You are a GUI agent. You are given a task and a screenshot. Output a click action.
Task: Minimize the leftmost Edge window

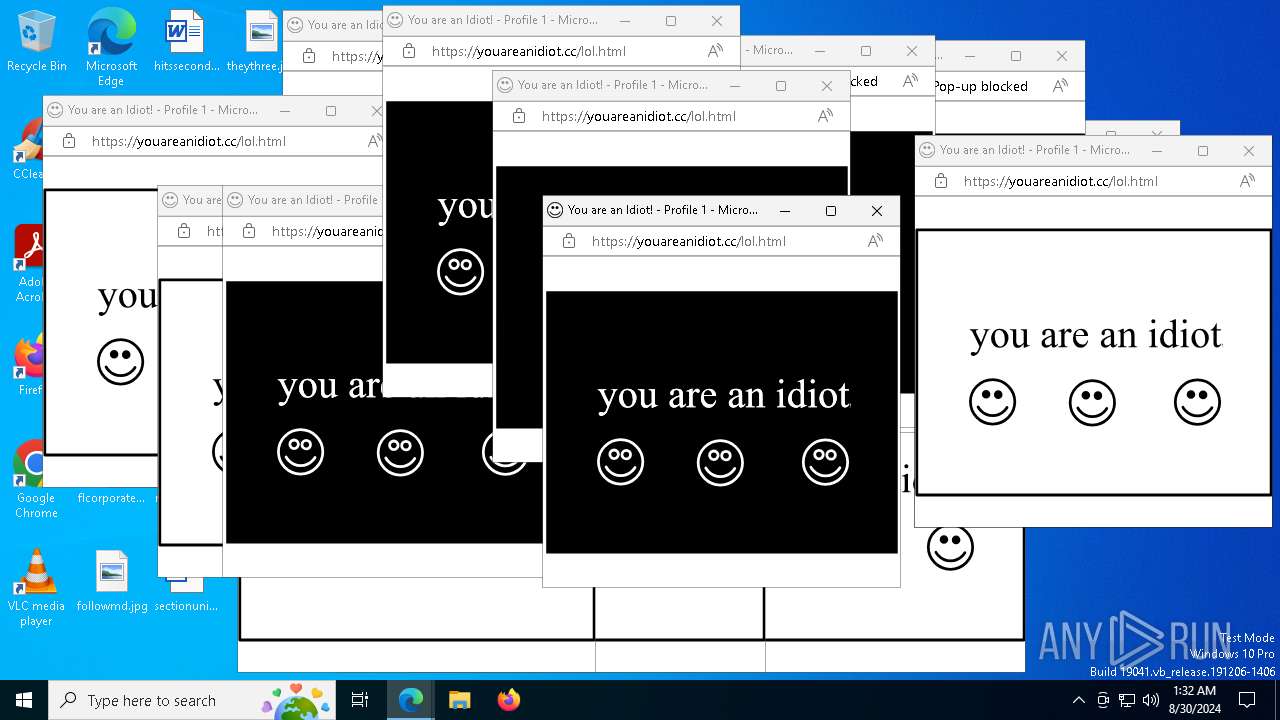285,111
